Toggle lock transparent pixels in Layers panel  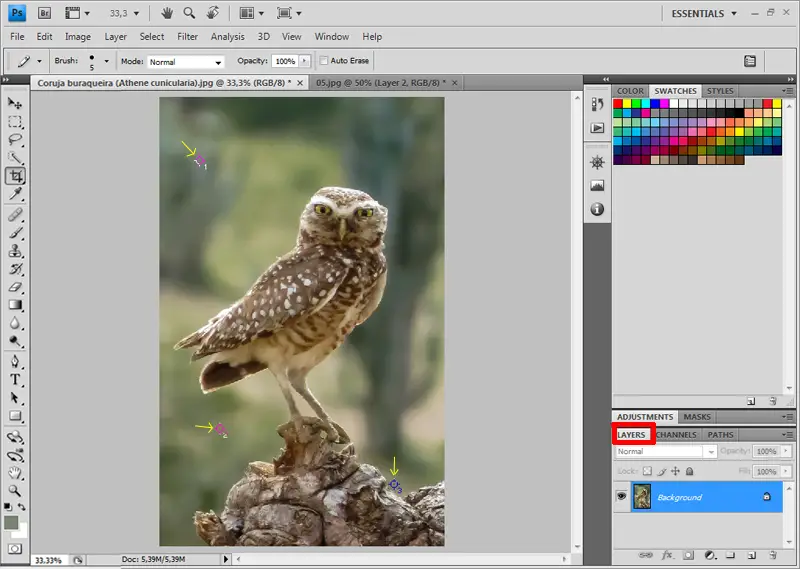pos(647,471)
